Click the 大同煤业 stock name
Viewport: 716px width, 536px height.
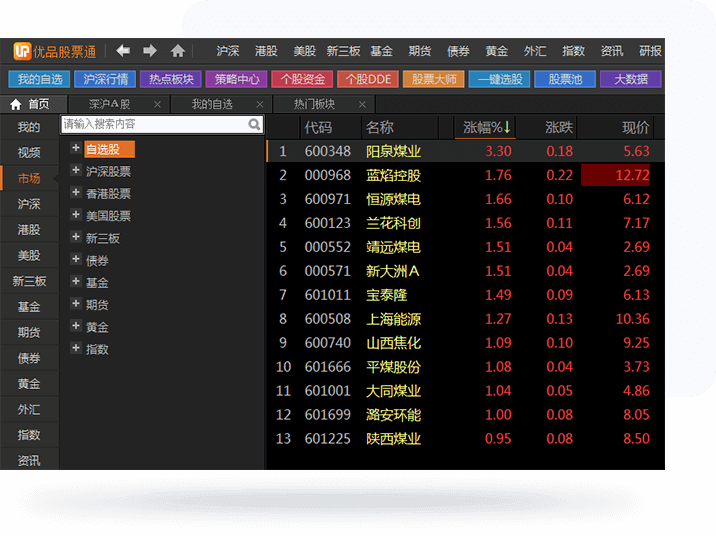coord(393,391)
